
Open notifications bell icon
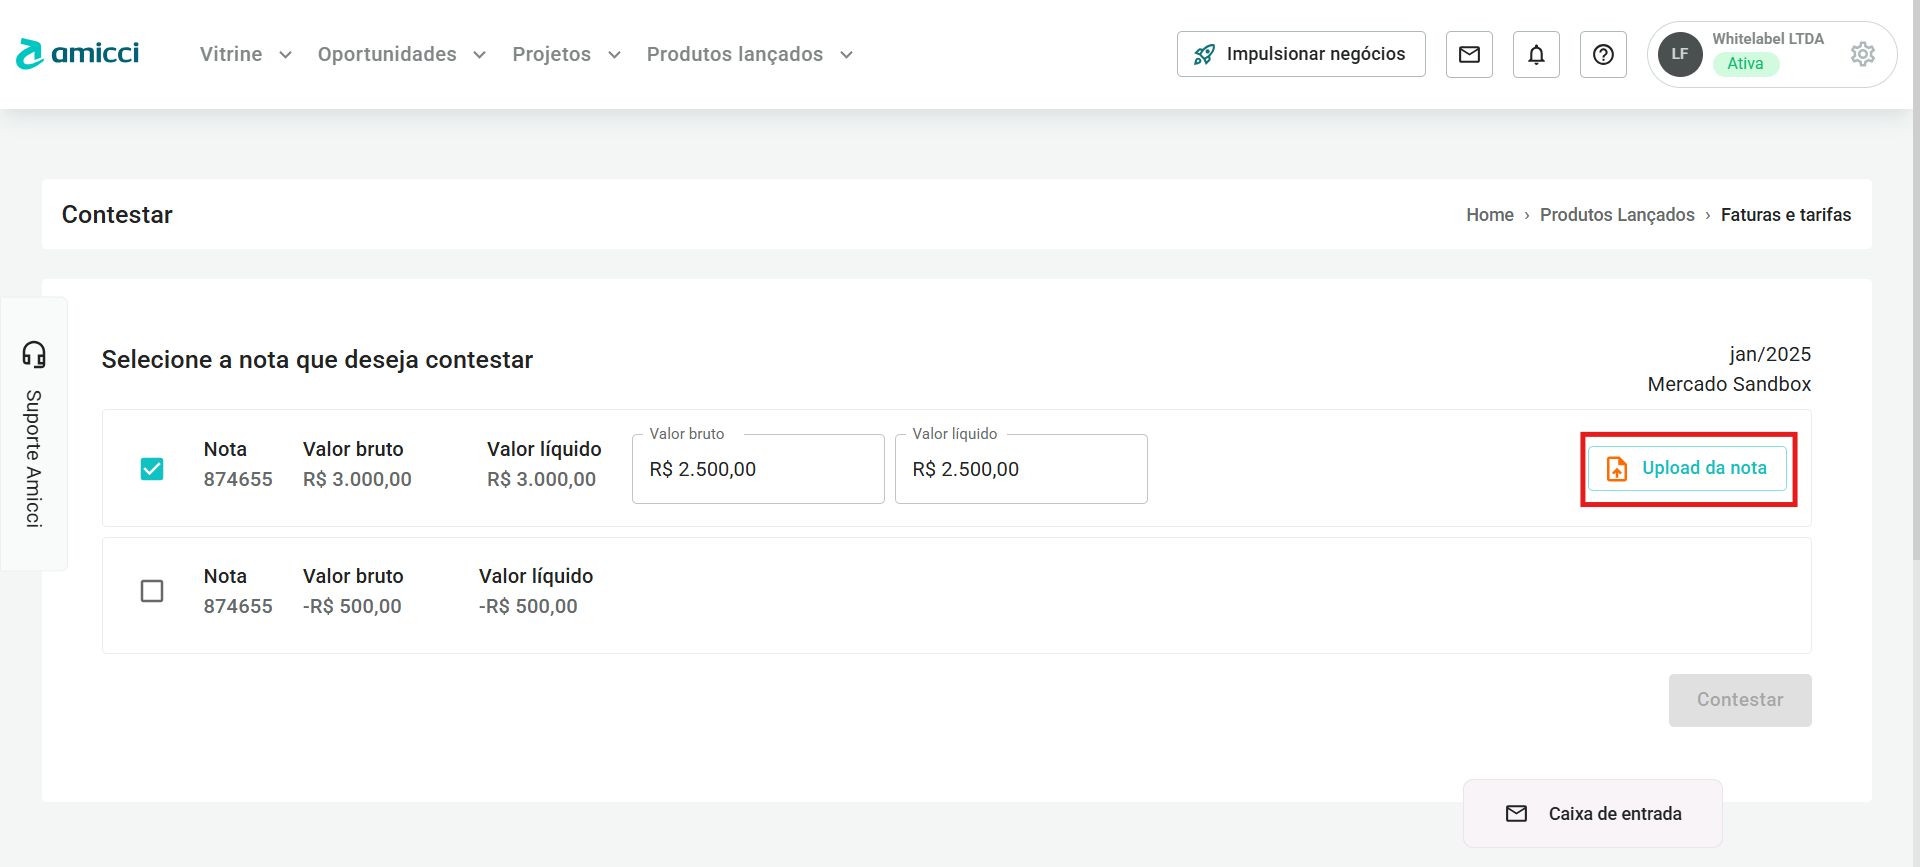tap(1536, 54)
